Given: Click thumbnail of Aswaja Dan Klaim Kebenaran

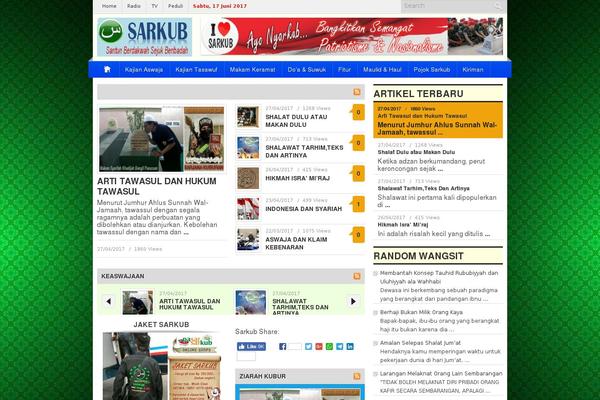Looking at the screenshot, I should click(x=248, y=239).
